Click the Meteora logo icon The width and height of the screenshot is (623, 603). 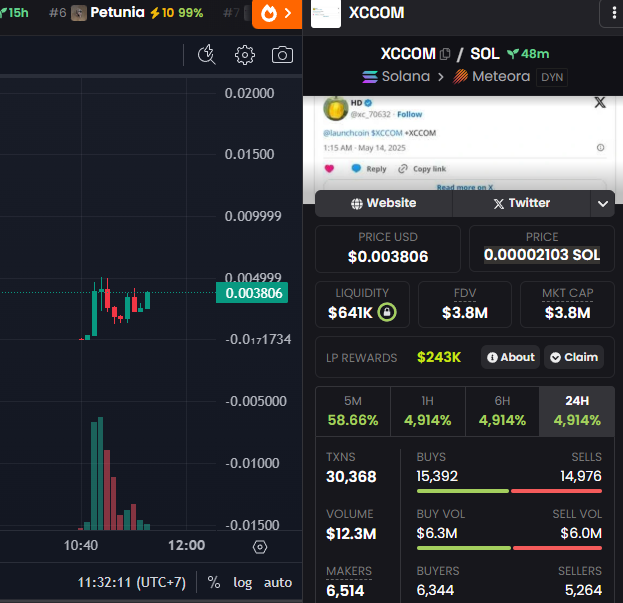coord(460,76)
